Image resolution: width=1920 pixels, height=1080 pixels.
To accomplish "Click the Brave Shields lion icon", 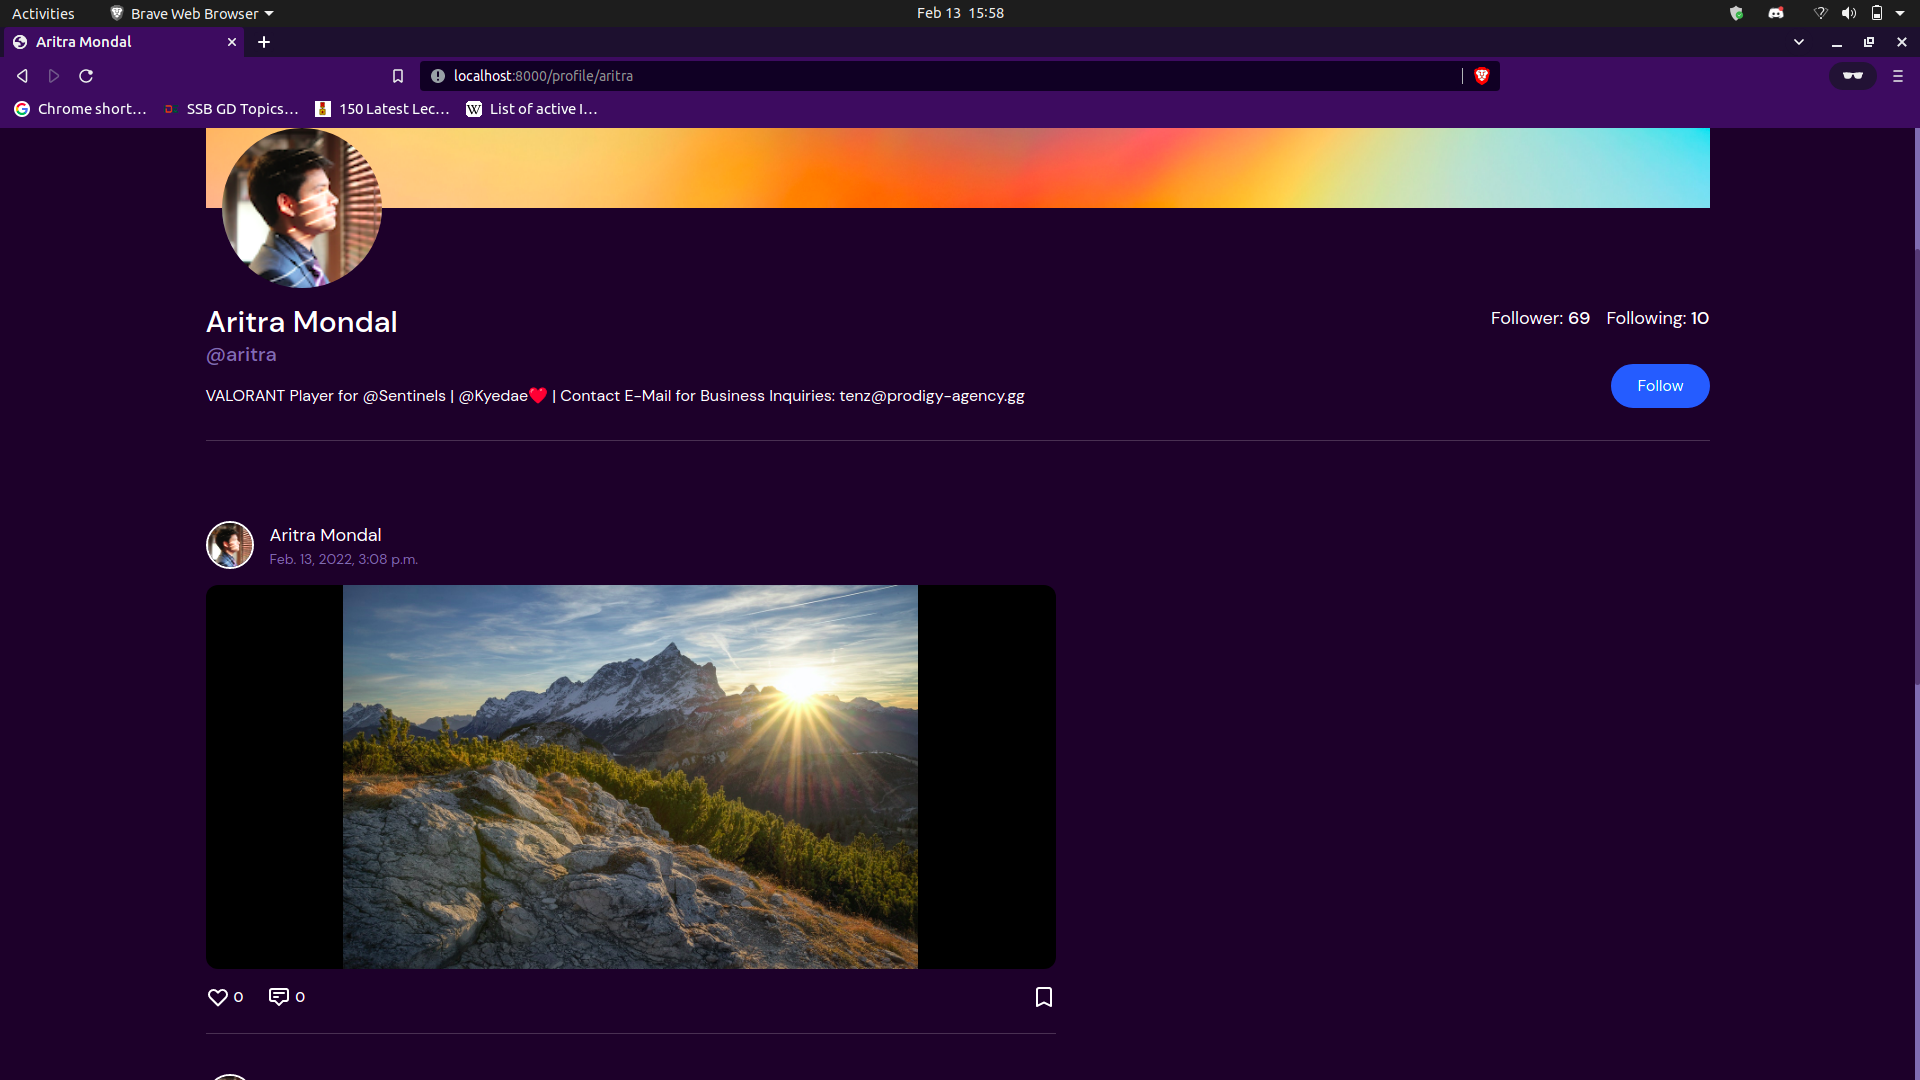I will [1482, 76].
